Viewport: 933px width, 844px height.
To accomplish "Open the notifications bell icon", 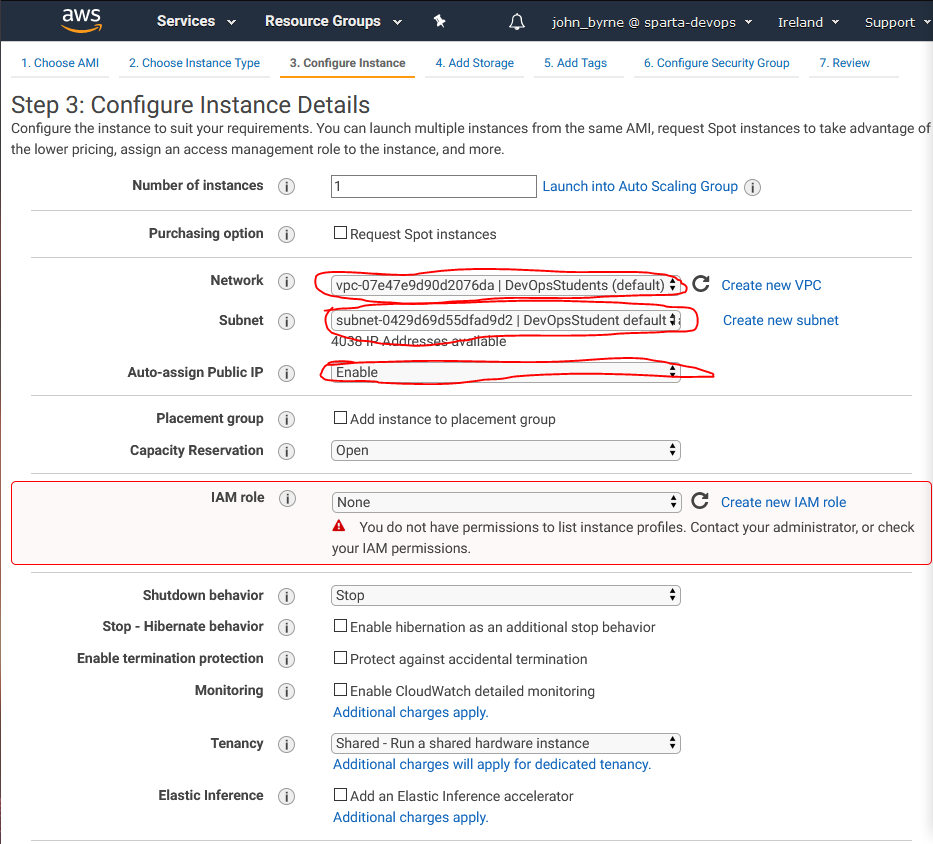I will pyautogui.click(x=516, y=22).
